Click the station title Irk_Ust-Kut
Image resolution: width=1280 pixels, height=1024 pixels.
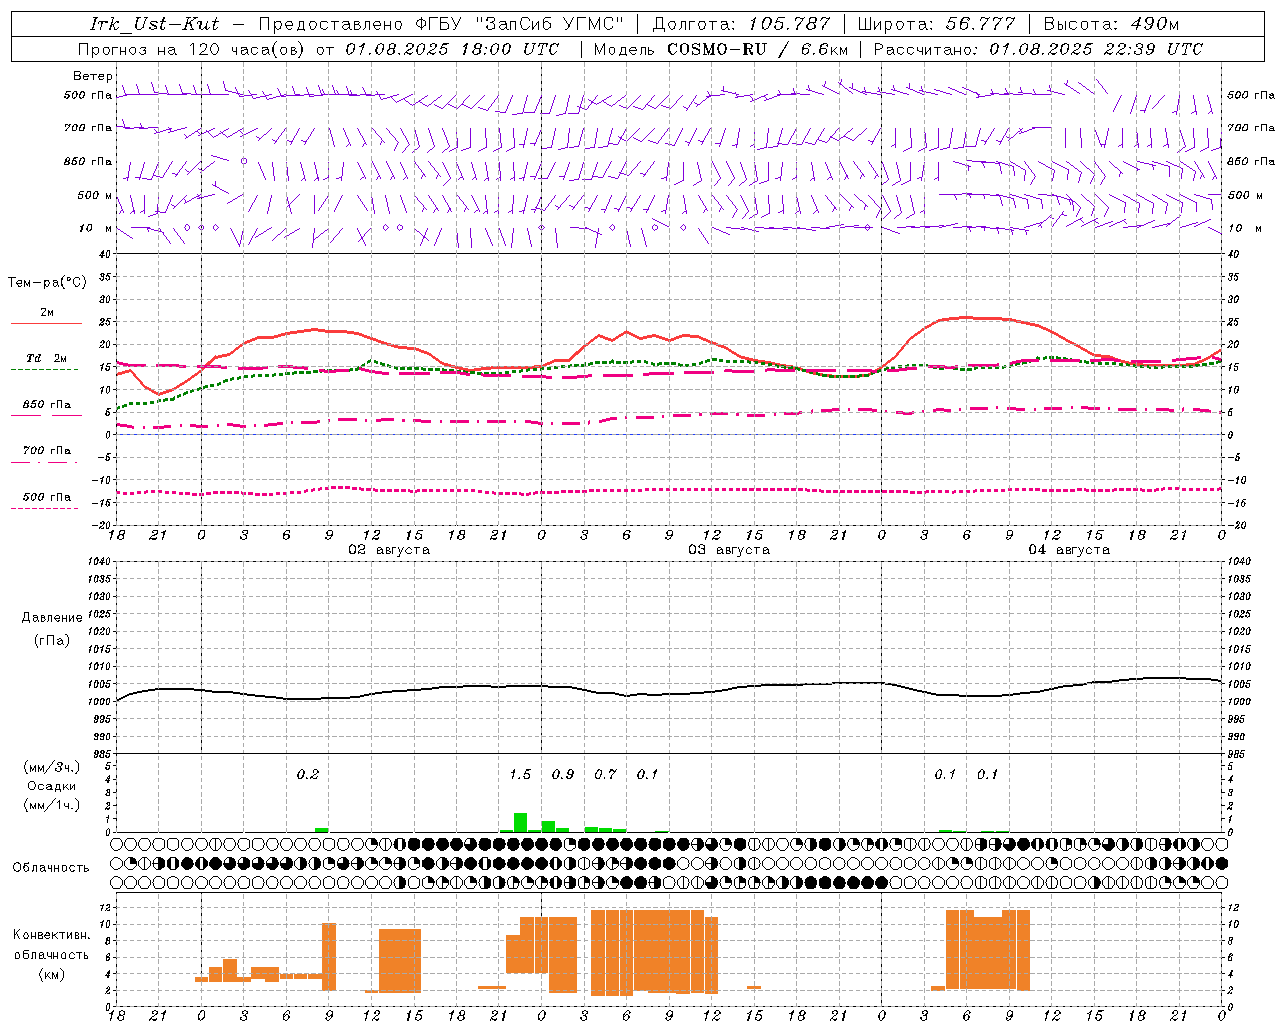(154, 24)
